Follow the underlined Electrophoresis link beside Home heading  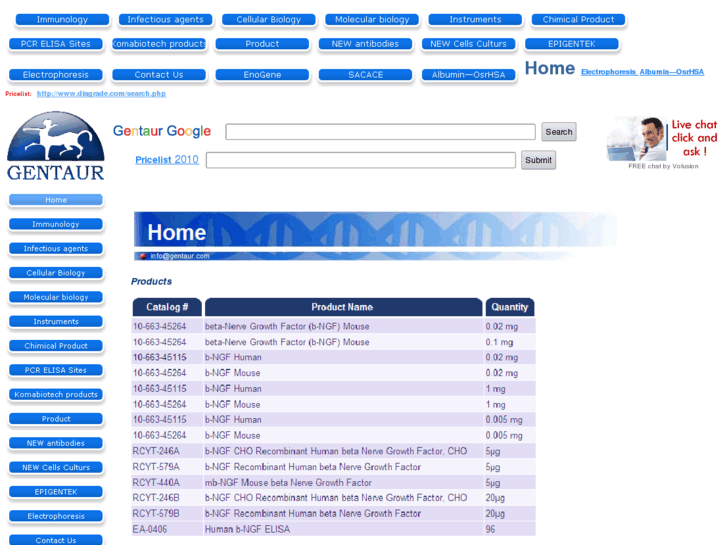point(609,72)
